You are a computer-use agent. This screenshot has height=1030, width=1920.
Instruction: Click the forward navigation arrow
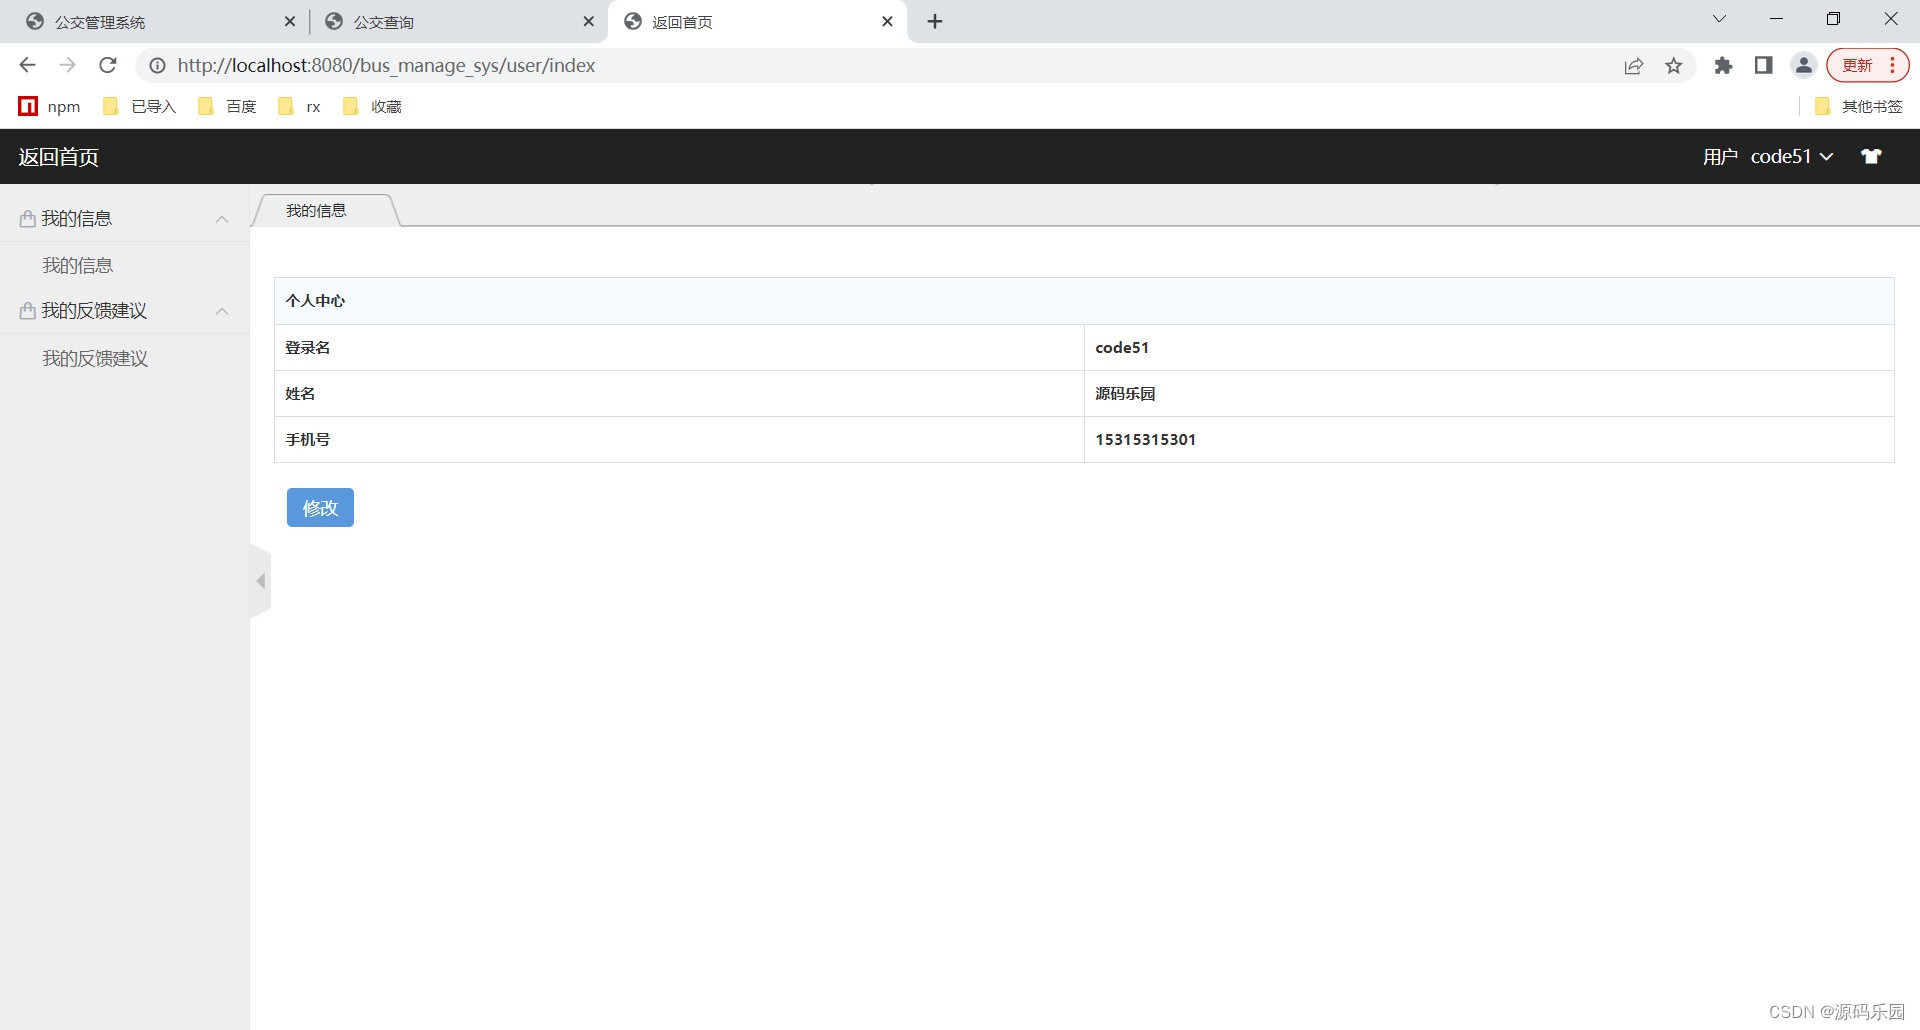click(x=67, y=65)
